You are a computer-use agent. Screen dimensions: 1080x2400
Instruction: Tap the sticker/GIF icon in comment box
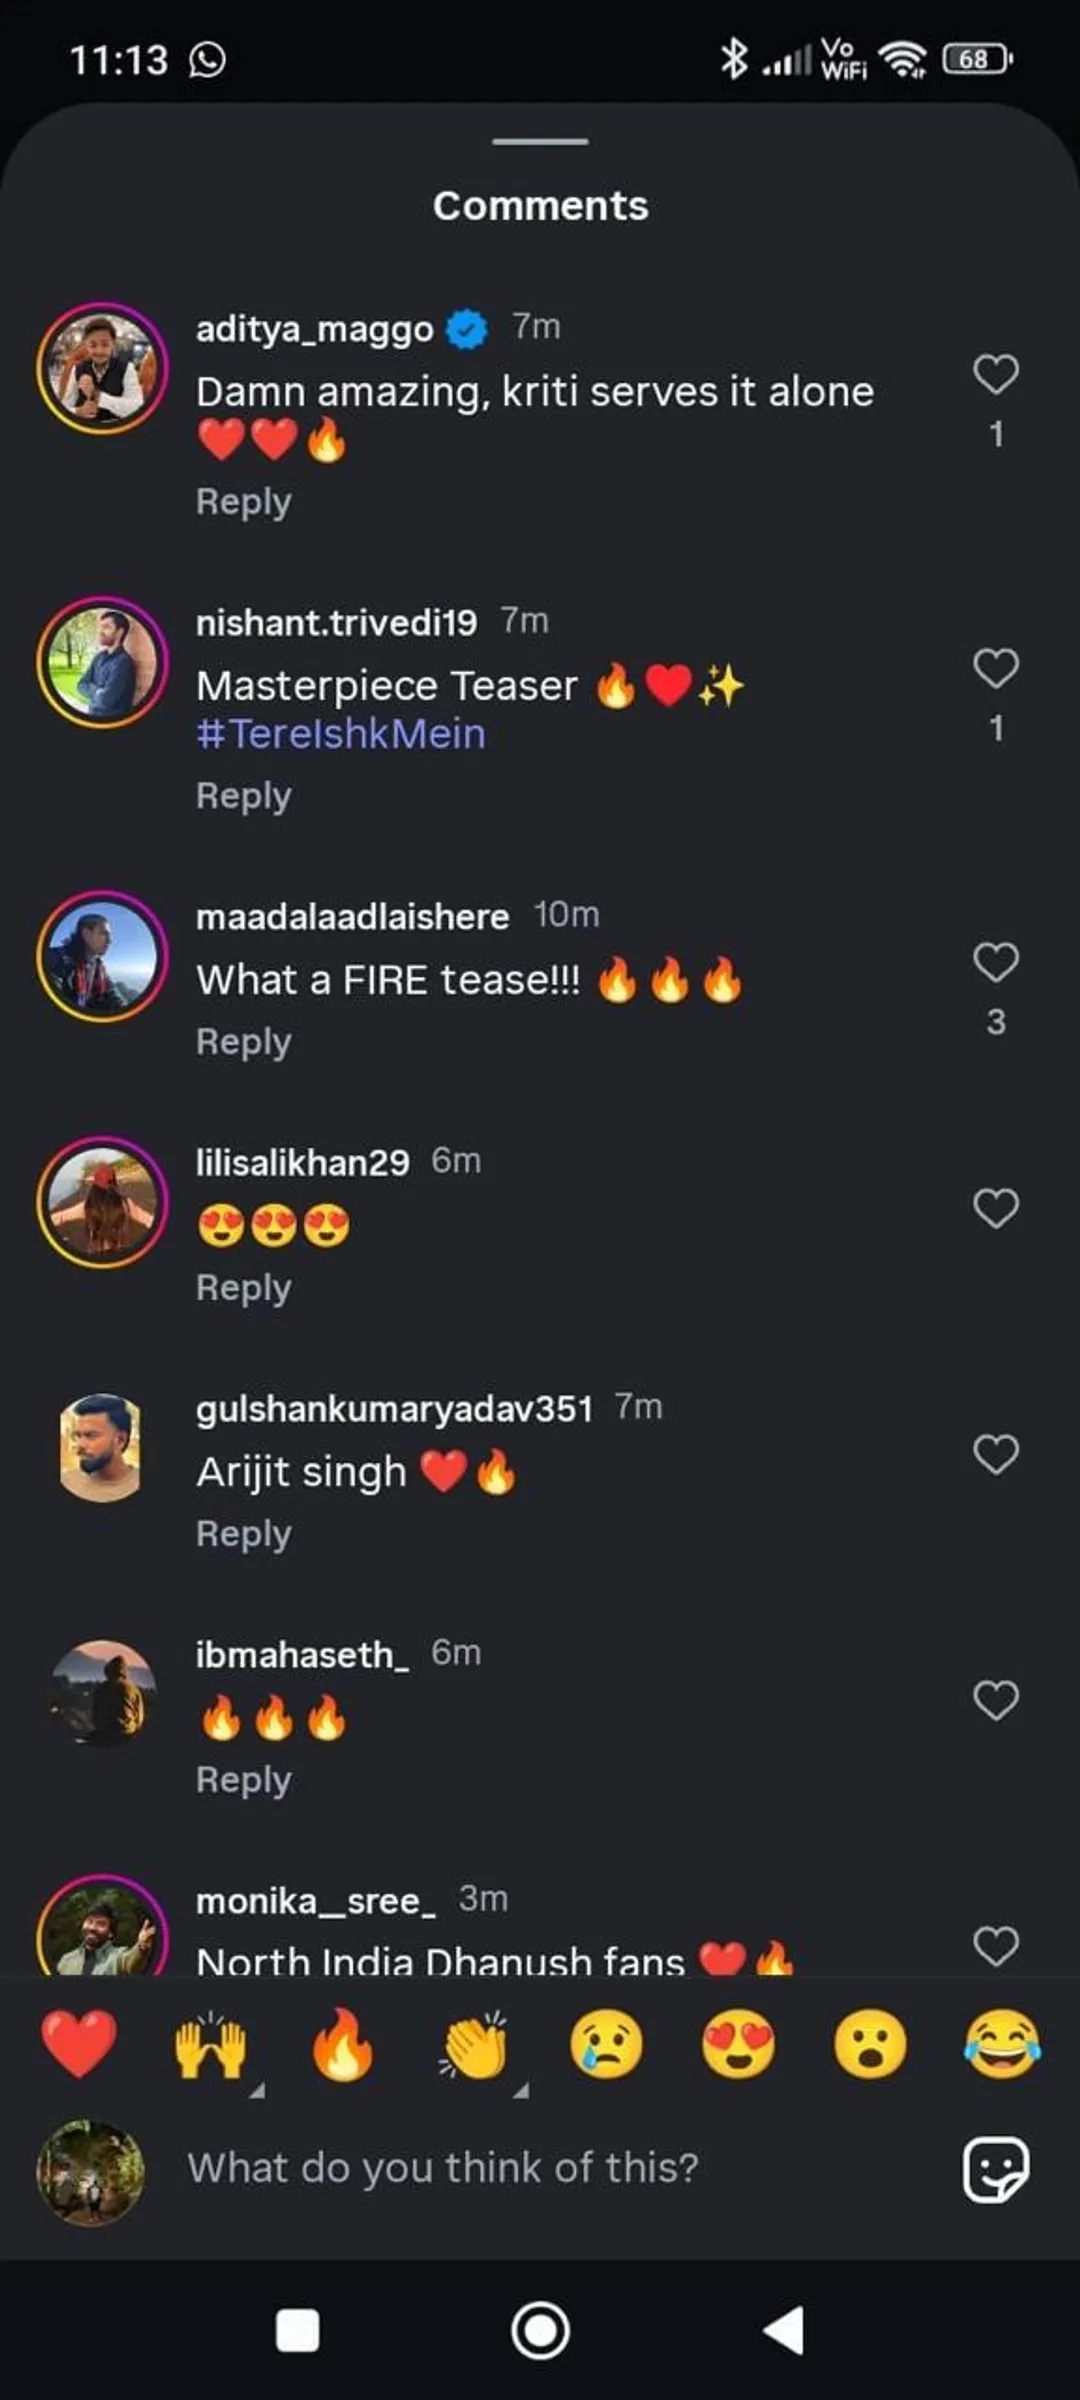[995, 2169]
